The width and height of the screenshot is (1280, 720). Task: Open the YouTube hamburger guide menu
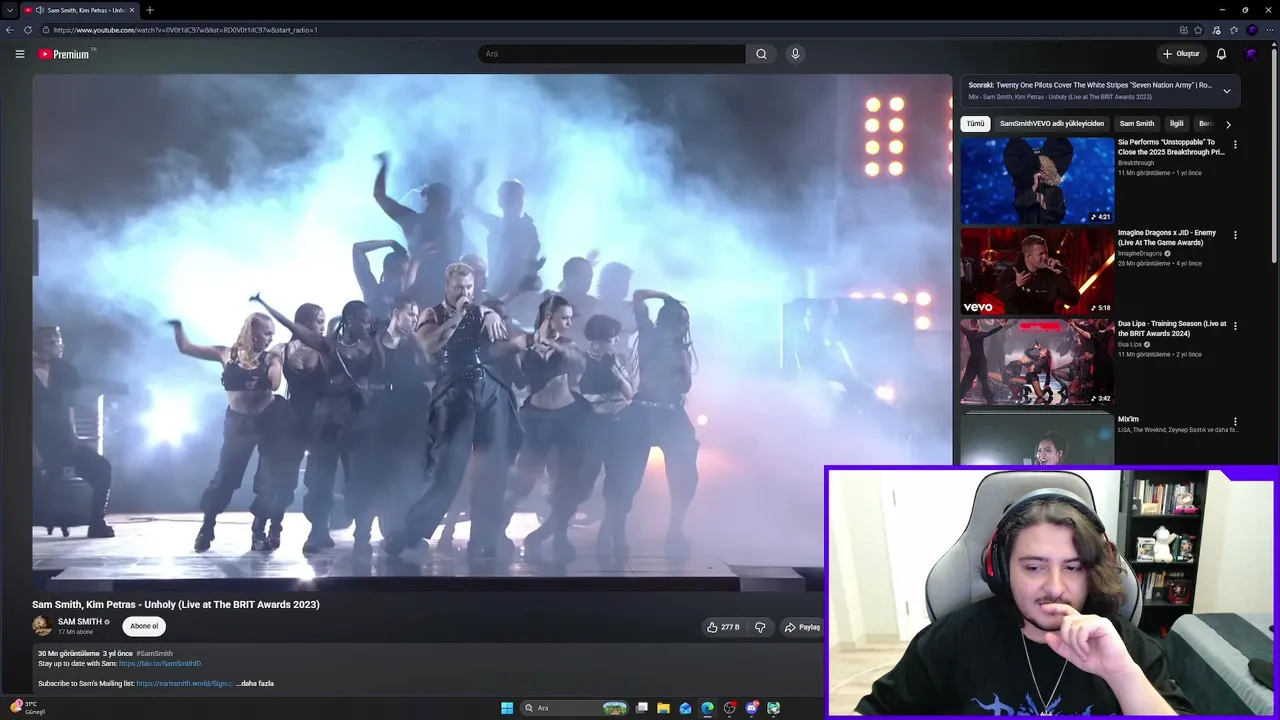click(x=19, y=54)
